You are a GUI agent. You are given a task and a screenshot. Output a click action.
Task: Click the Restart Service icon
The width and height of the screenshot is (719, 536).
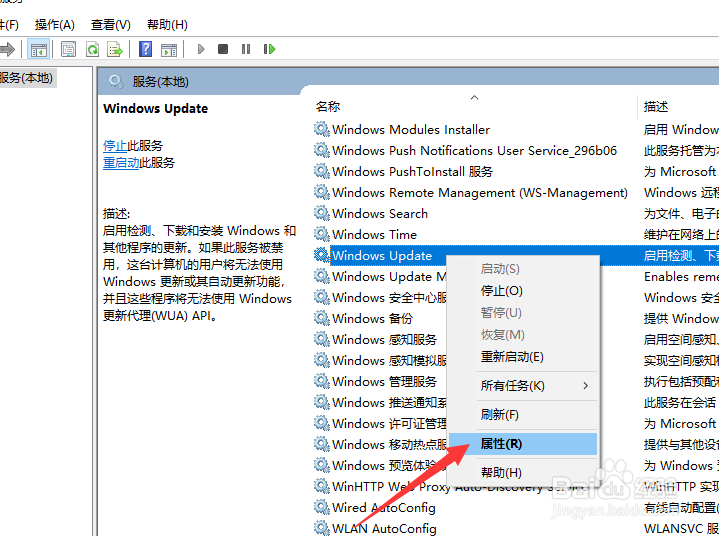[x=269, y=49]
